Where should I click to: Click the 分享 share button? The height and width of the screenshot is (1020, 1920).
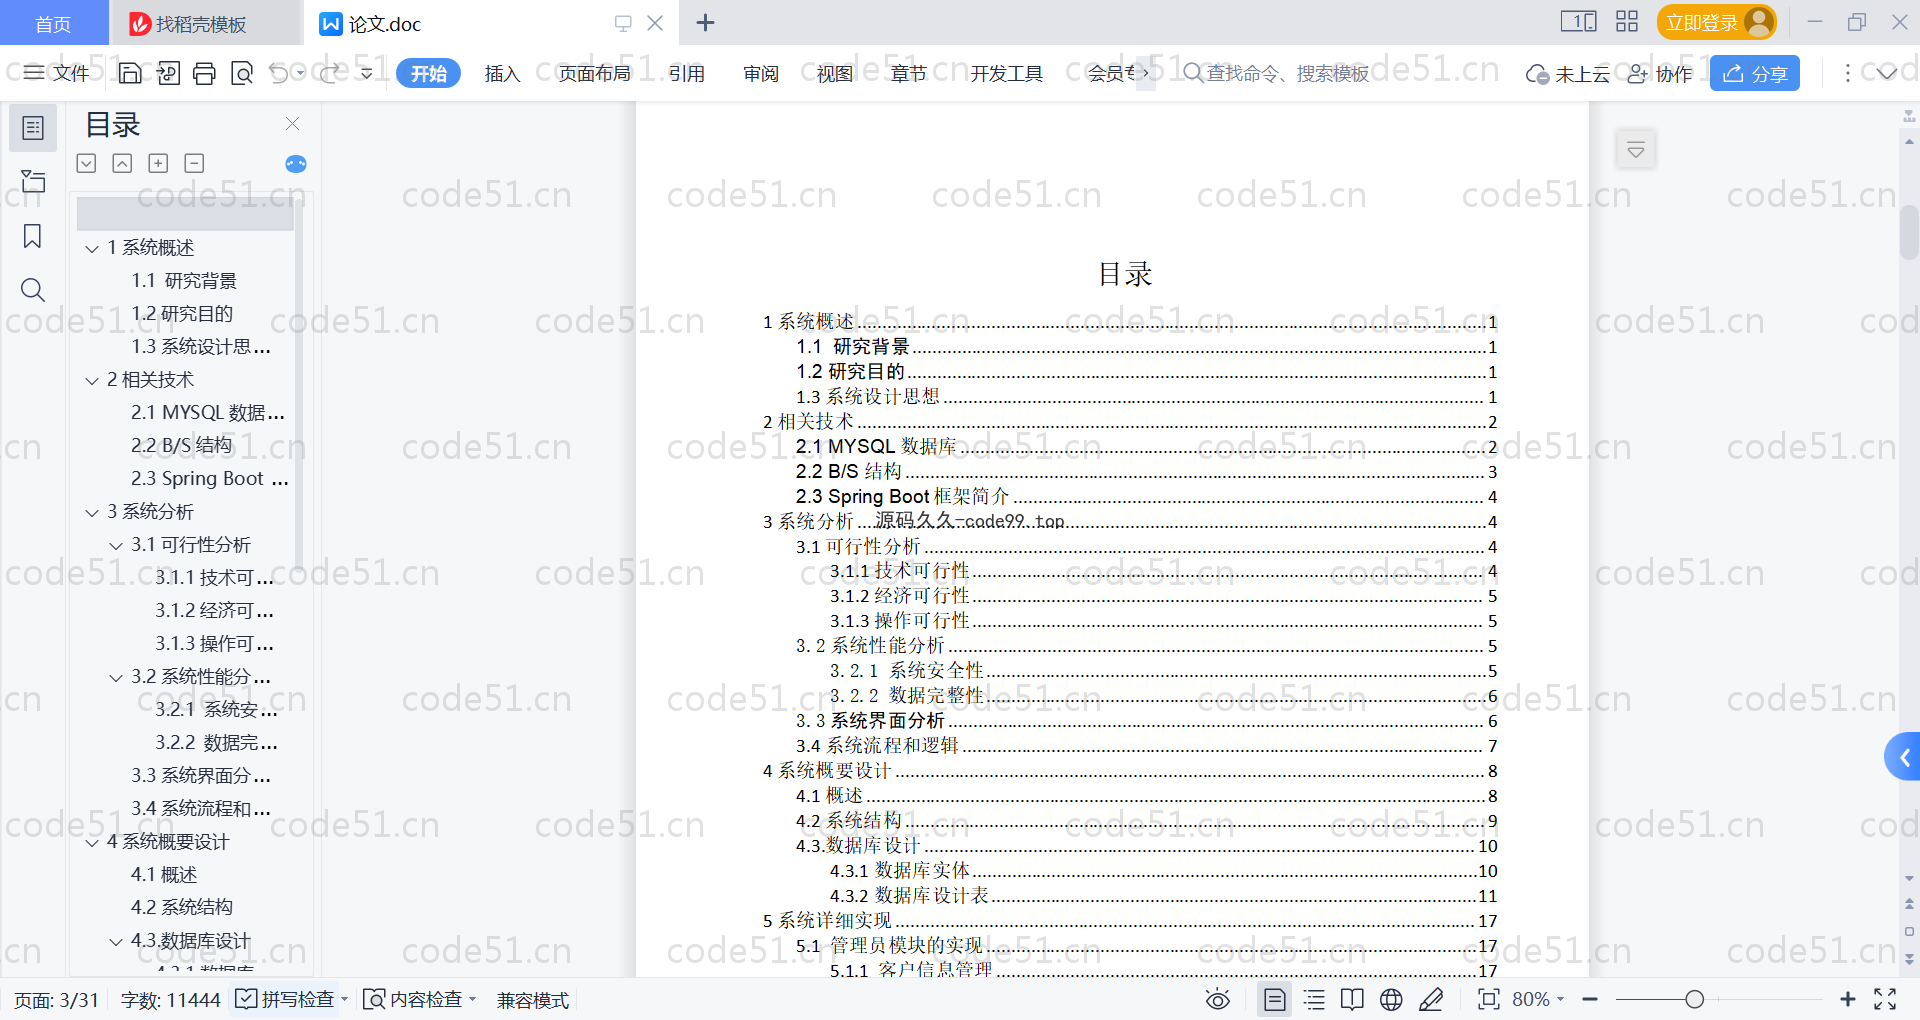pyautogui.click(x=1755, y=73)
